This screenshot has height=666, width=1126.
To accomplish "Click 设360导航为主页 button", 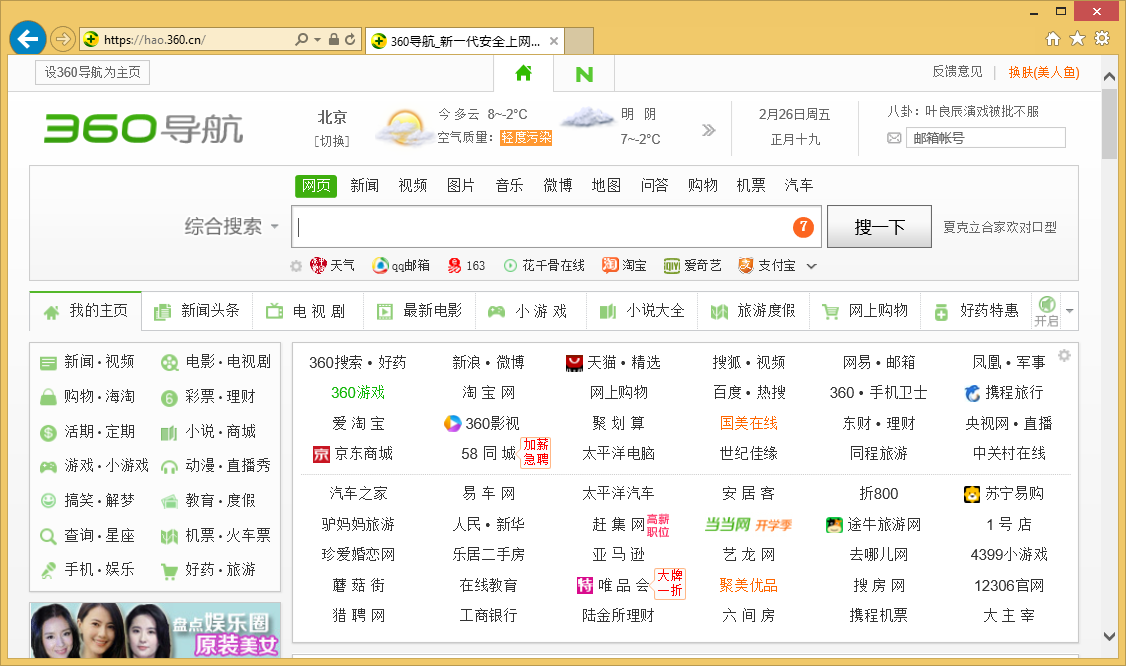I will pos(93,73).
